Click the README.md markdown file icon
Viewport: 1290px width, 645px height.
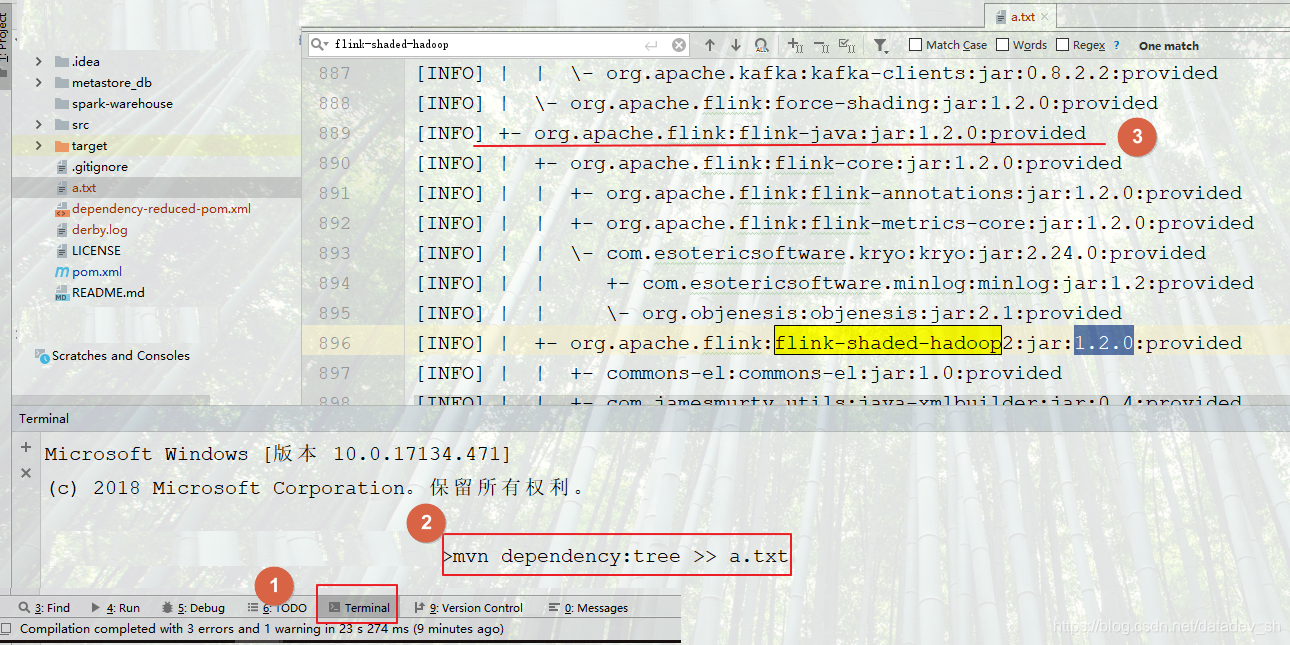pos(62,292)
